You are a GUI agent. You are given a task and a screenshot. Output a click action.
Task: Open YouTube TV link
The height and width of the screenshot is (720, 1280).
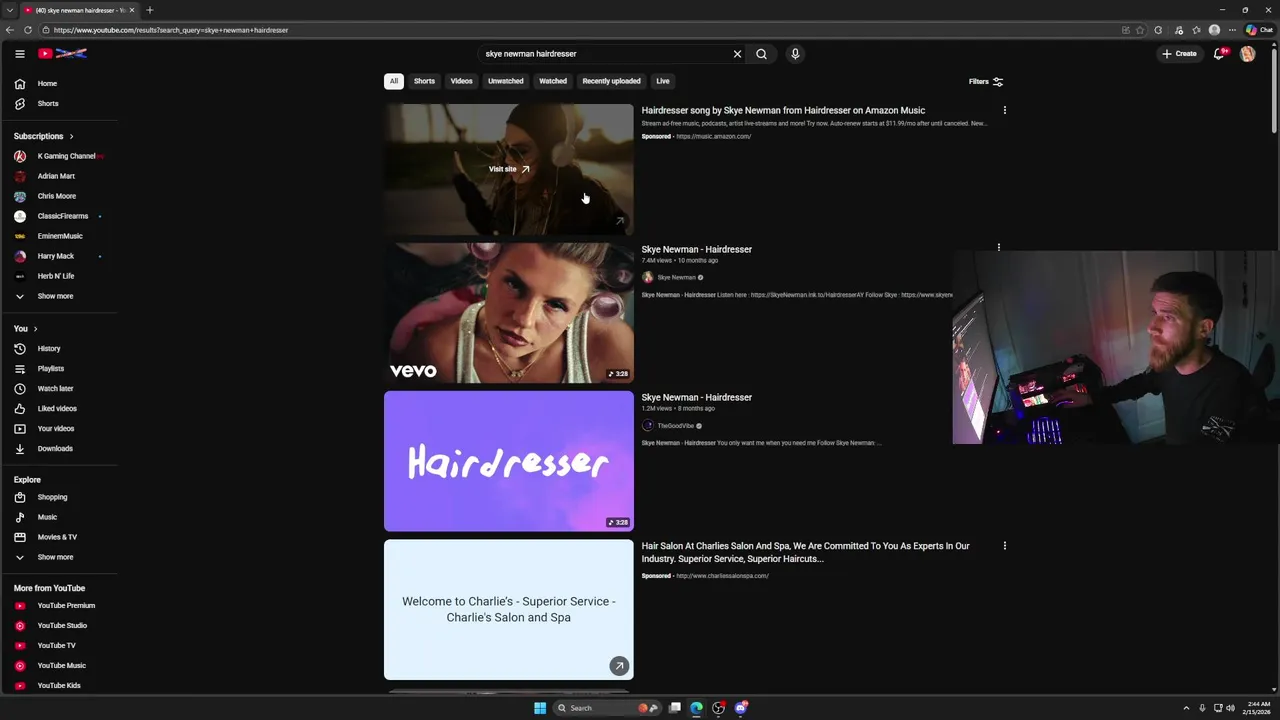point(60,646)
